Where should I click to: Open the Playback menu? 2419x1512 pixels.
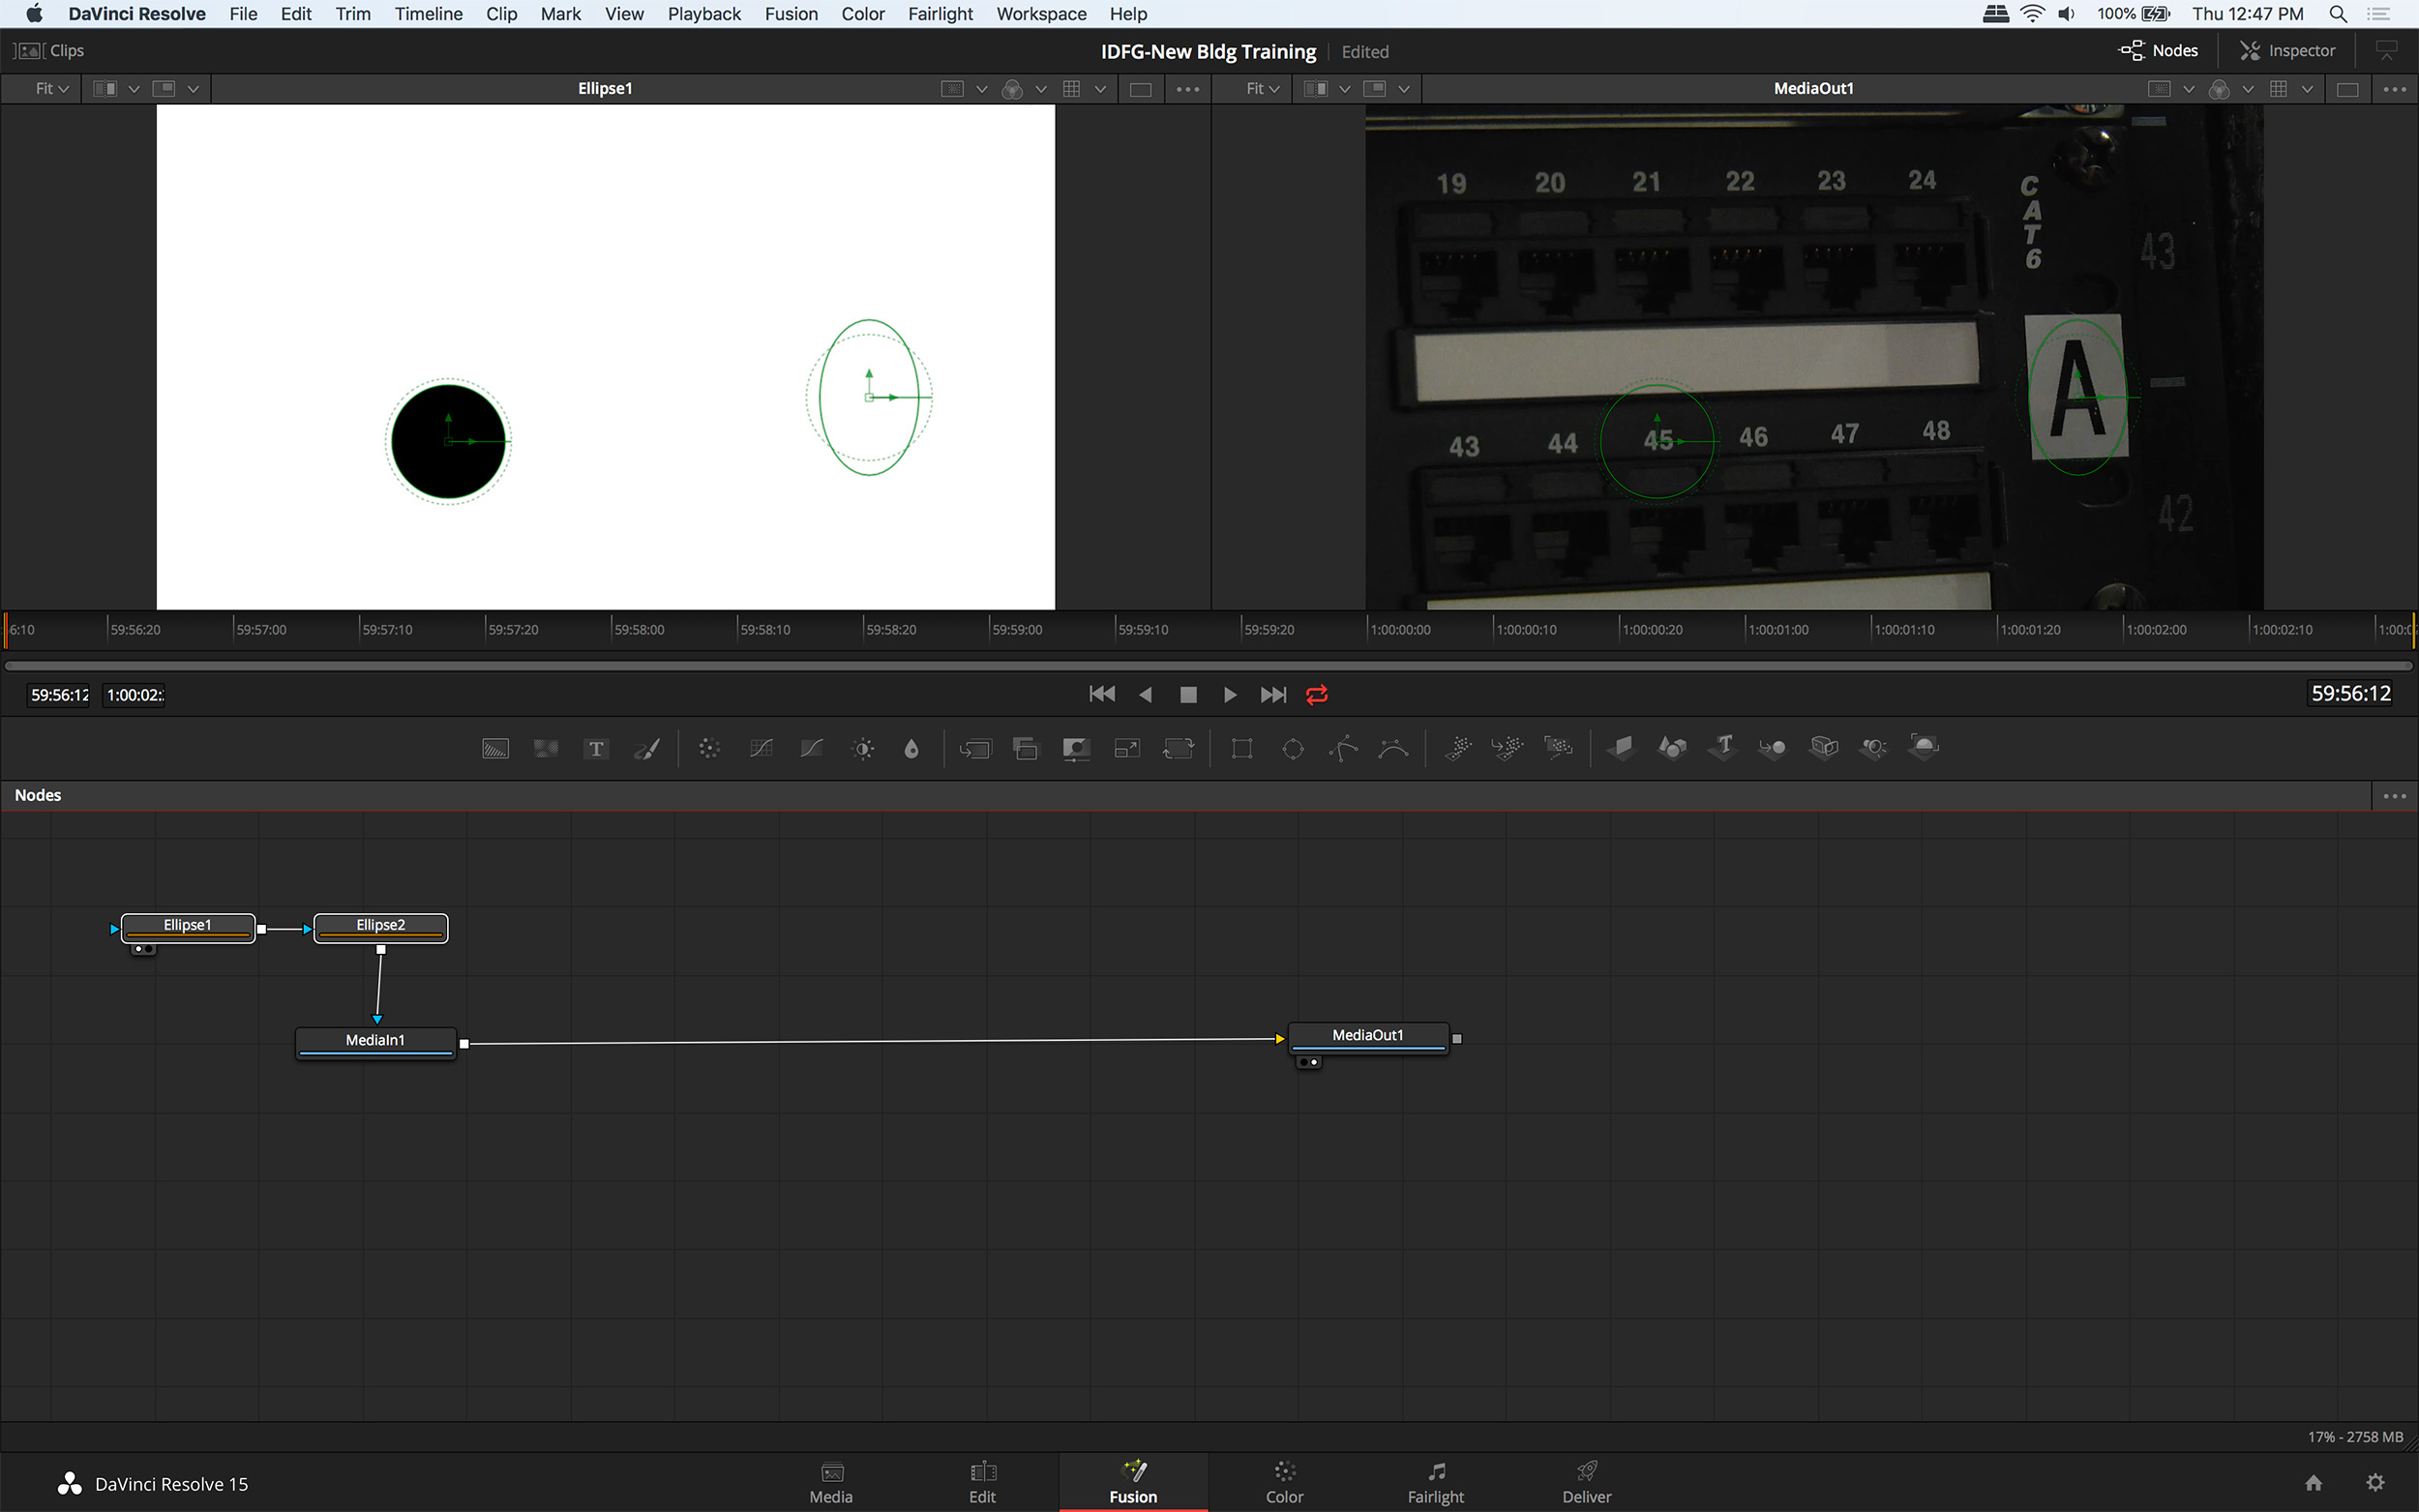(704, 14)
